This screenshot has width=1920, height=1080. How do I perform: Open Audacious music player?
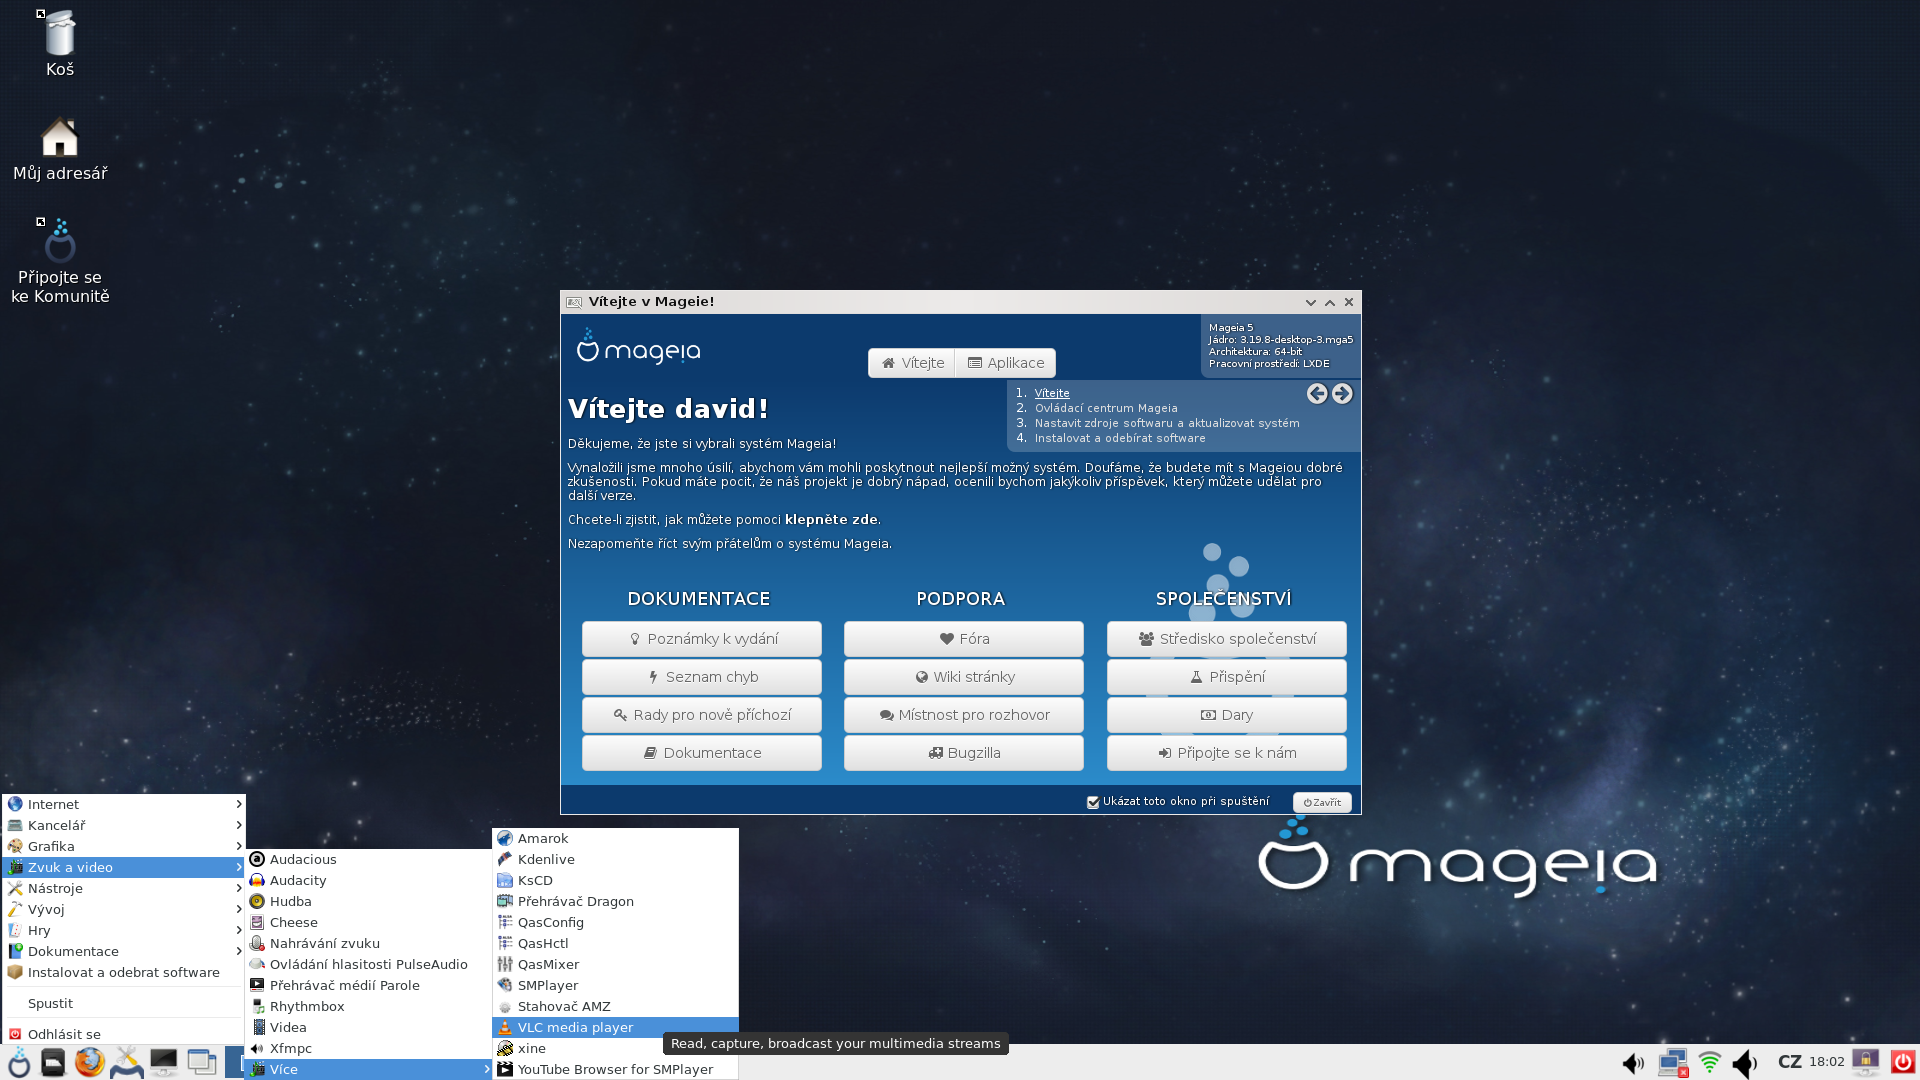coord(369,859)
